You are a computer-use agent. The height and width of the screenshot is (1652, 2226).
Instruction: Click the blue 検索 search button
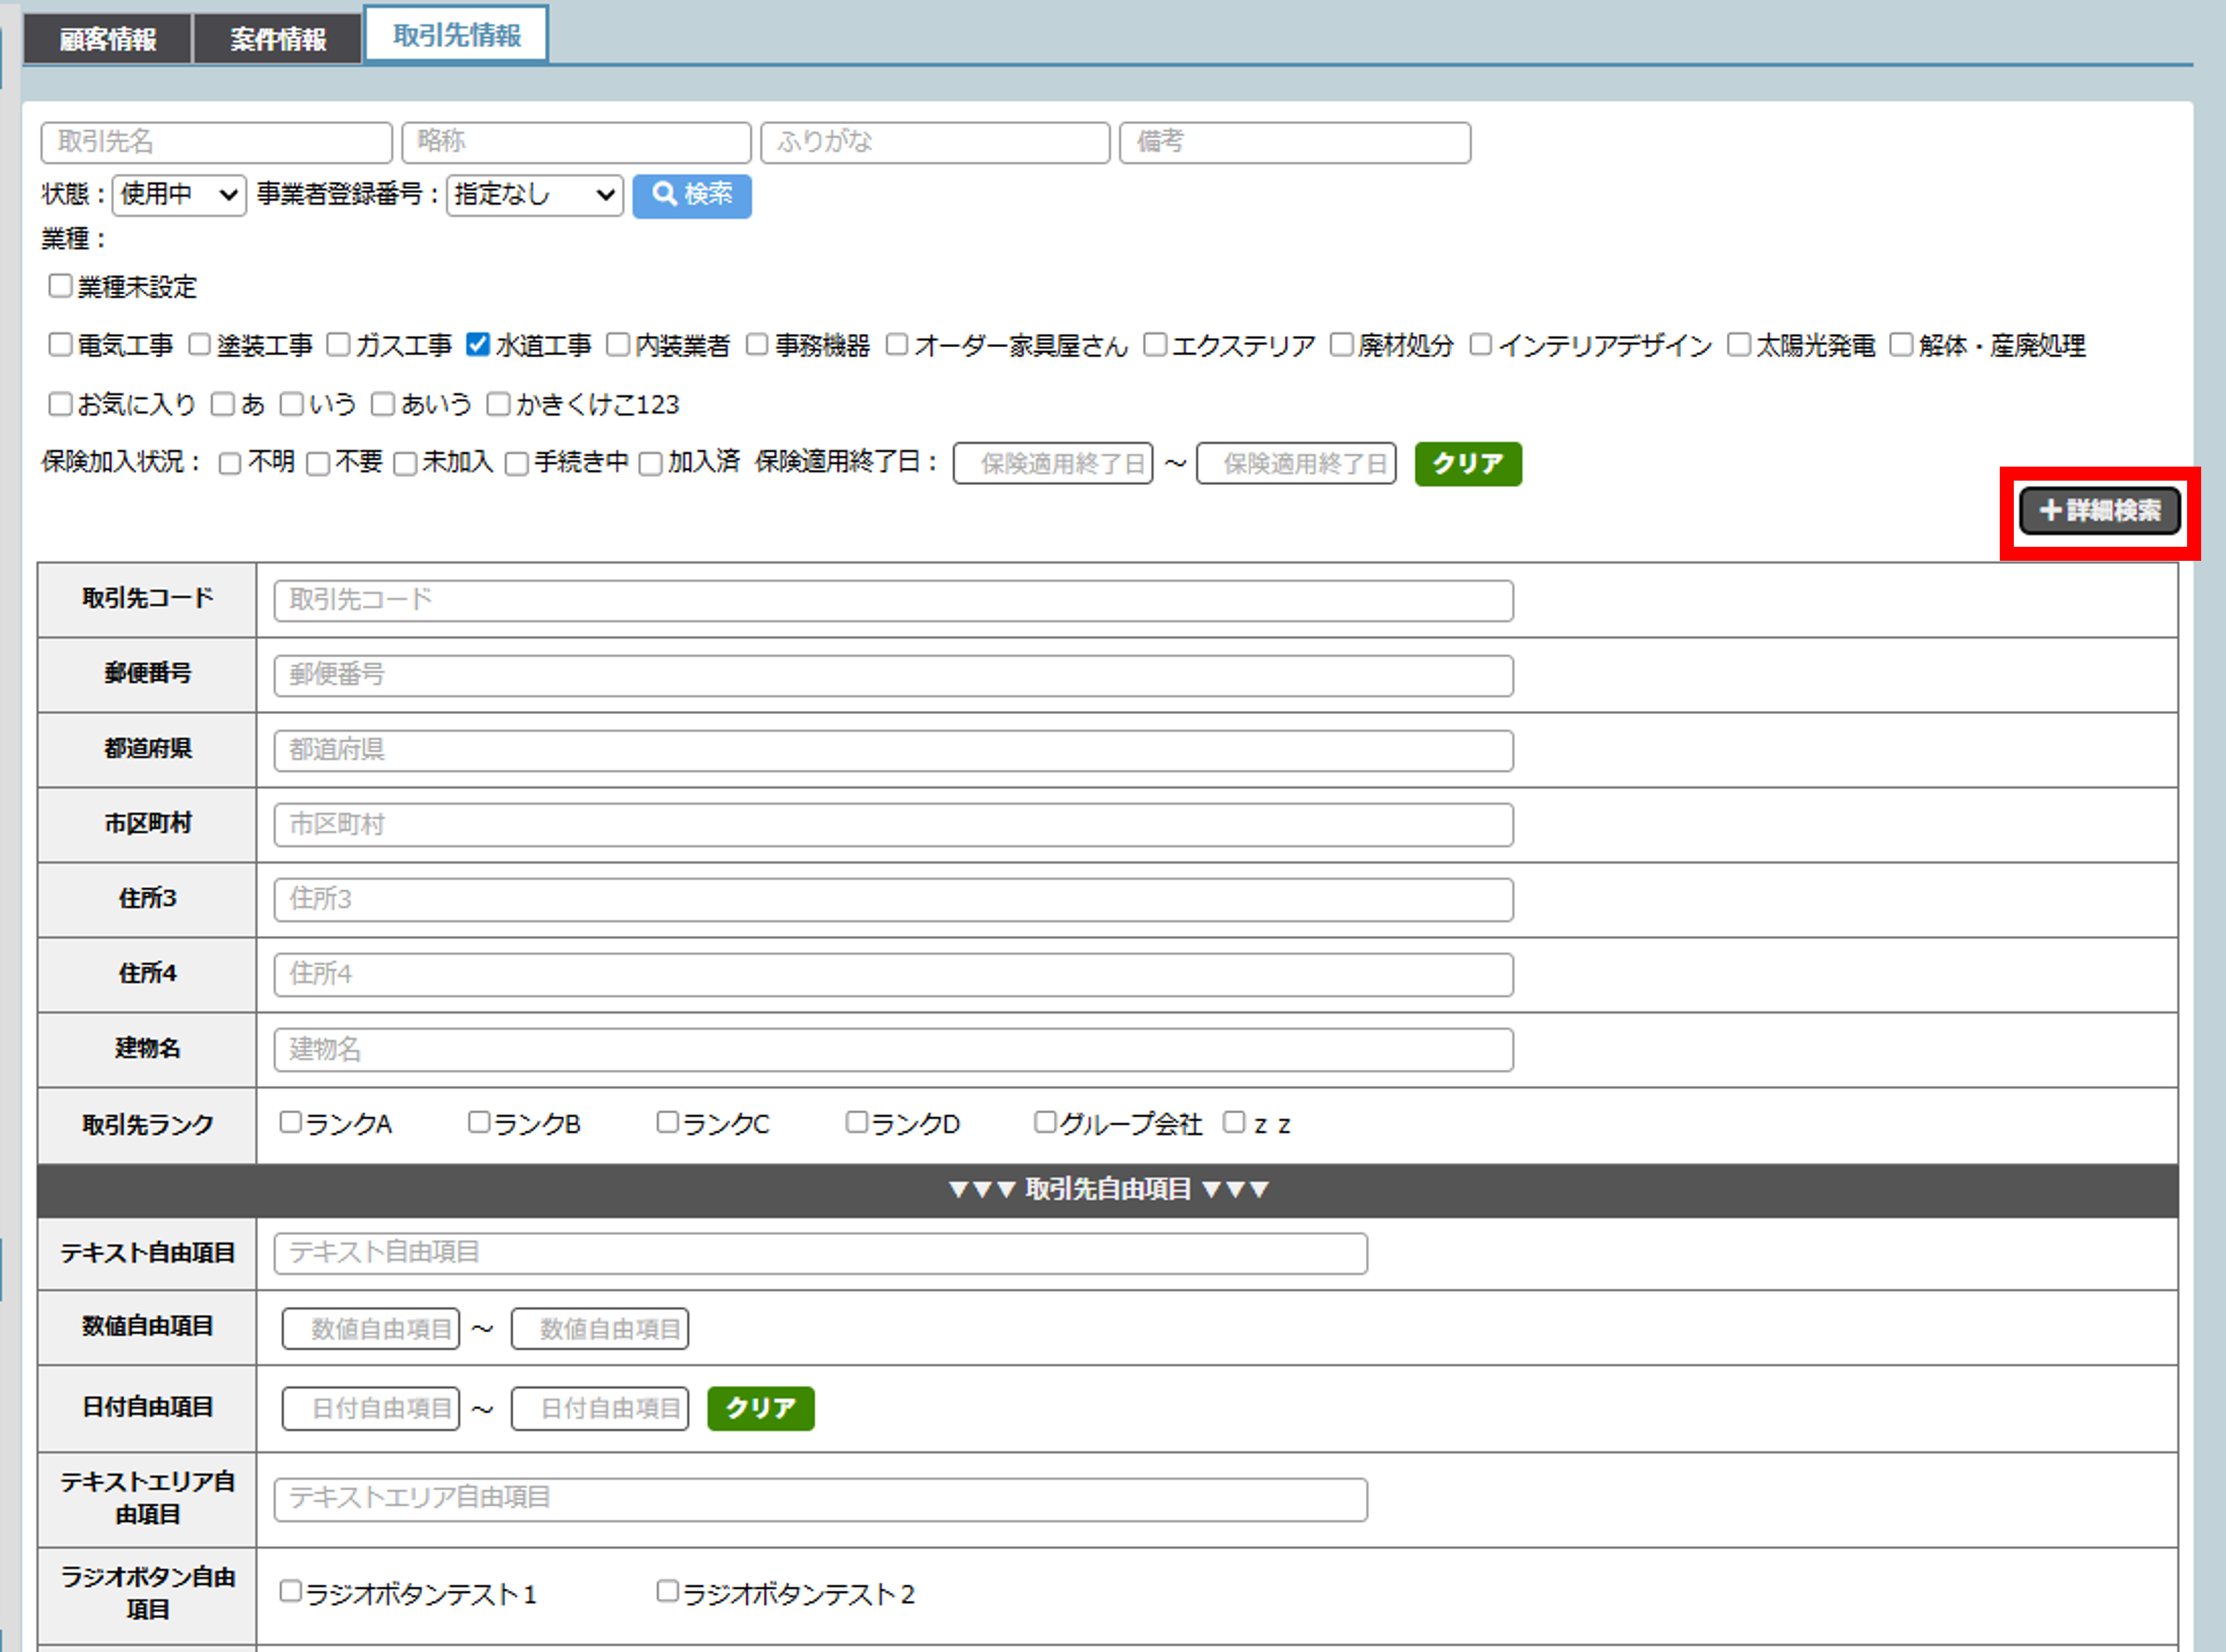691,195
